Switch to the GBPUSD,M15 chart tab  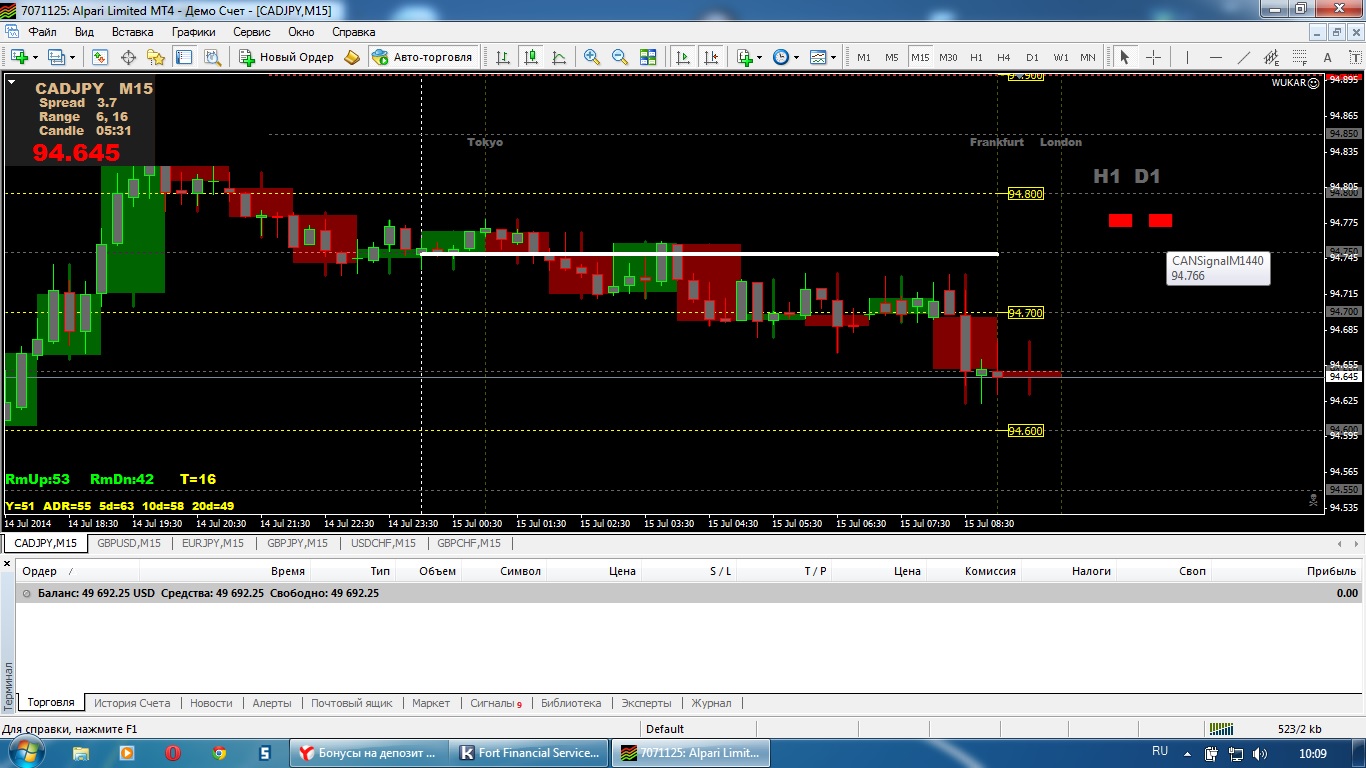(x=129, y=543)
